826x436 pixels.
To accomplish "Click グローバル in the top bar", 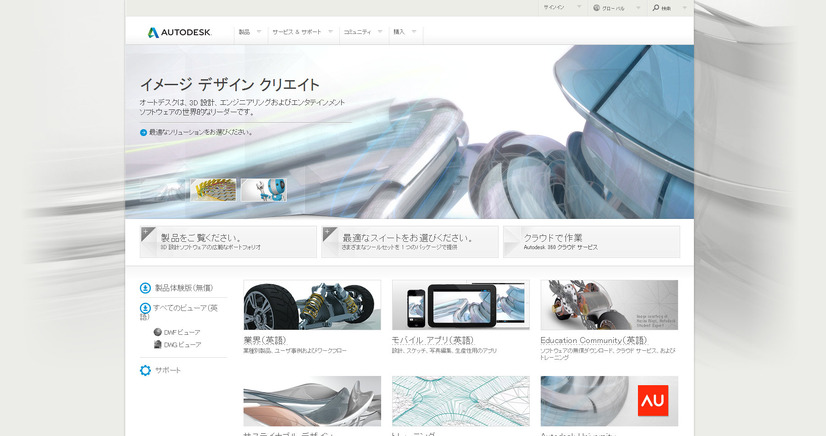I will click(613, 8).
